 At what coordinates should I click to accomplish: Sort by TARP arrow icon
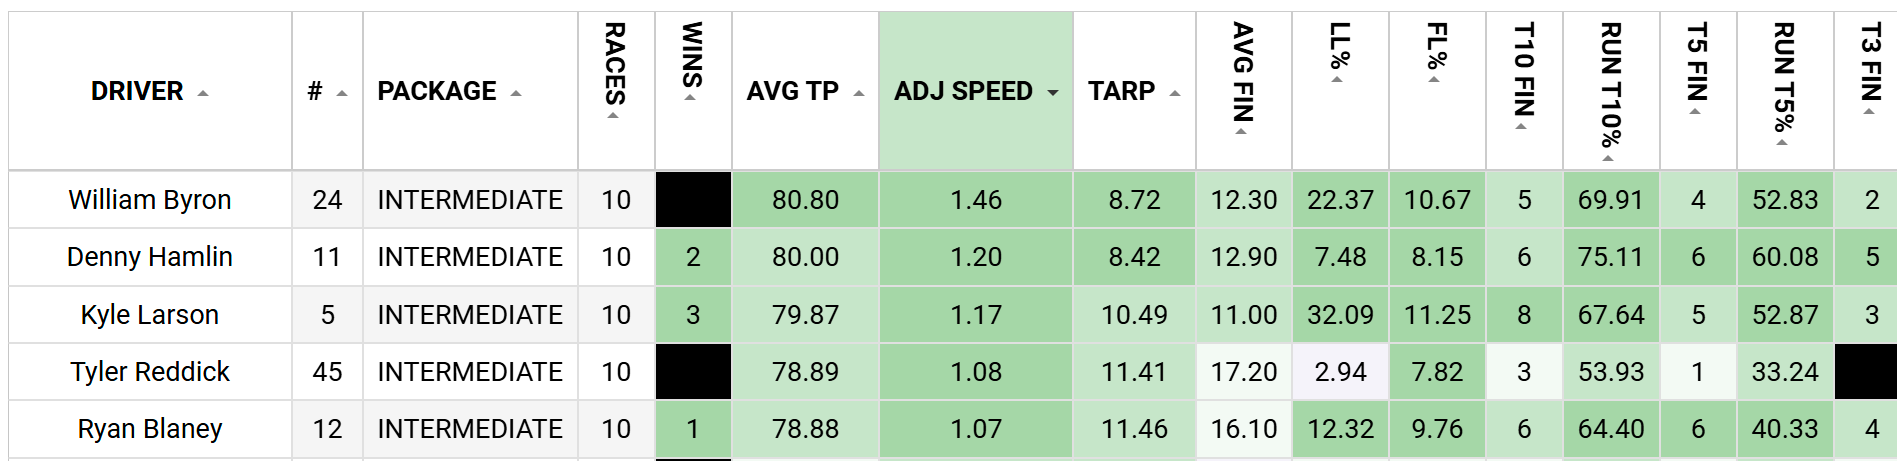tap(1175, 93)
